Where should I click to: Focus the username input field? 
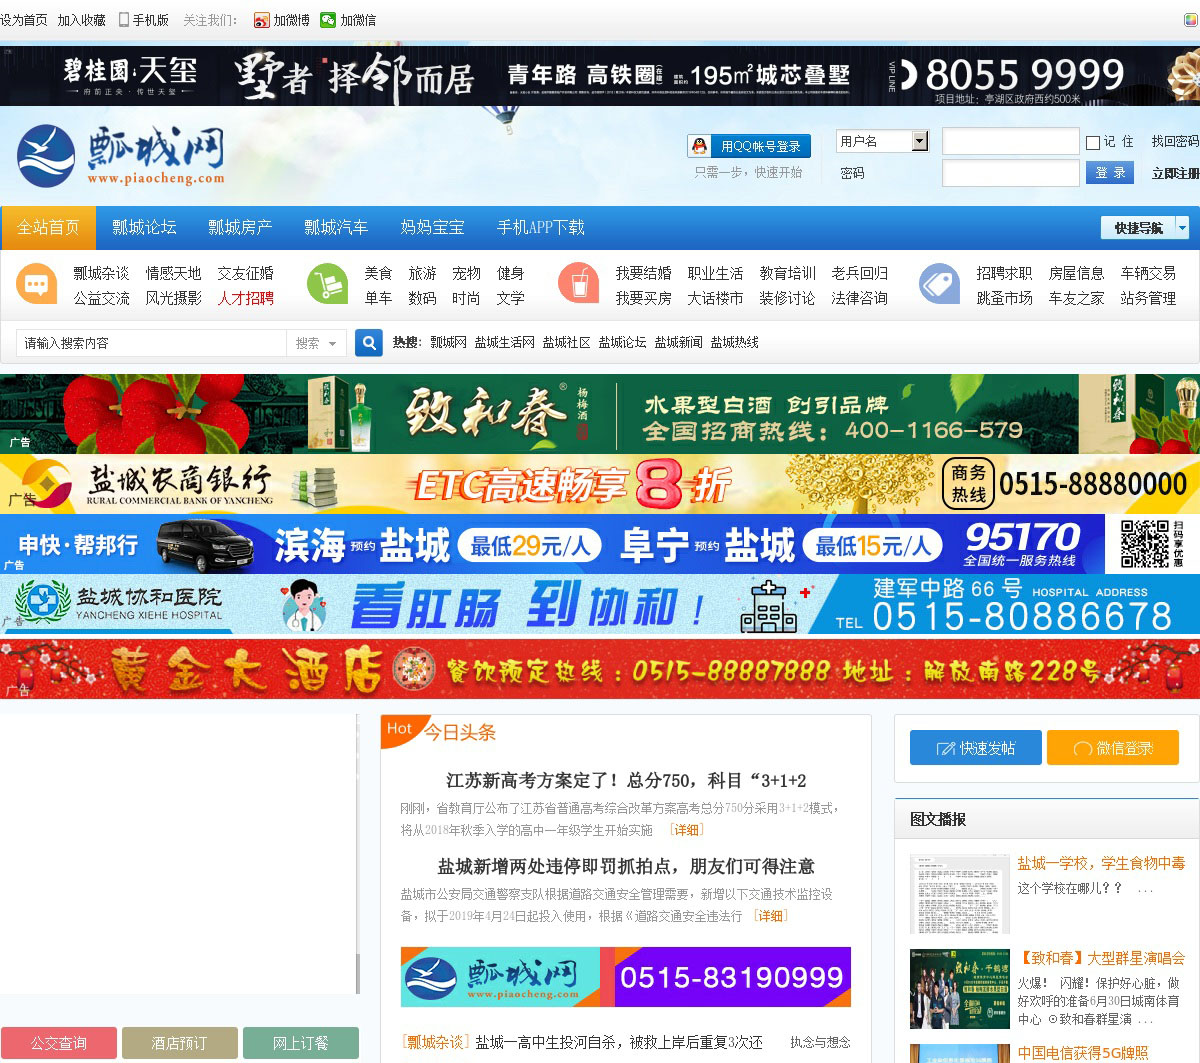1011,141
